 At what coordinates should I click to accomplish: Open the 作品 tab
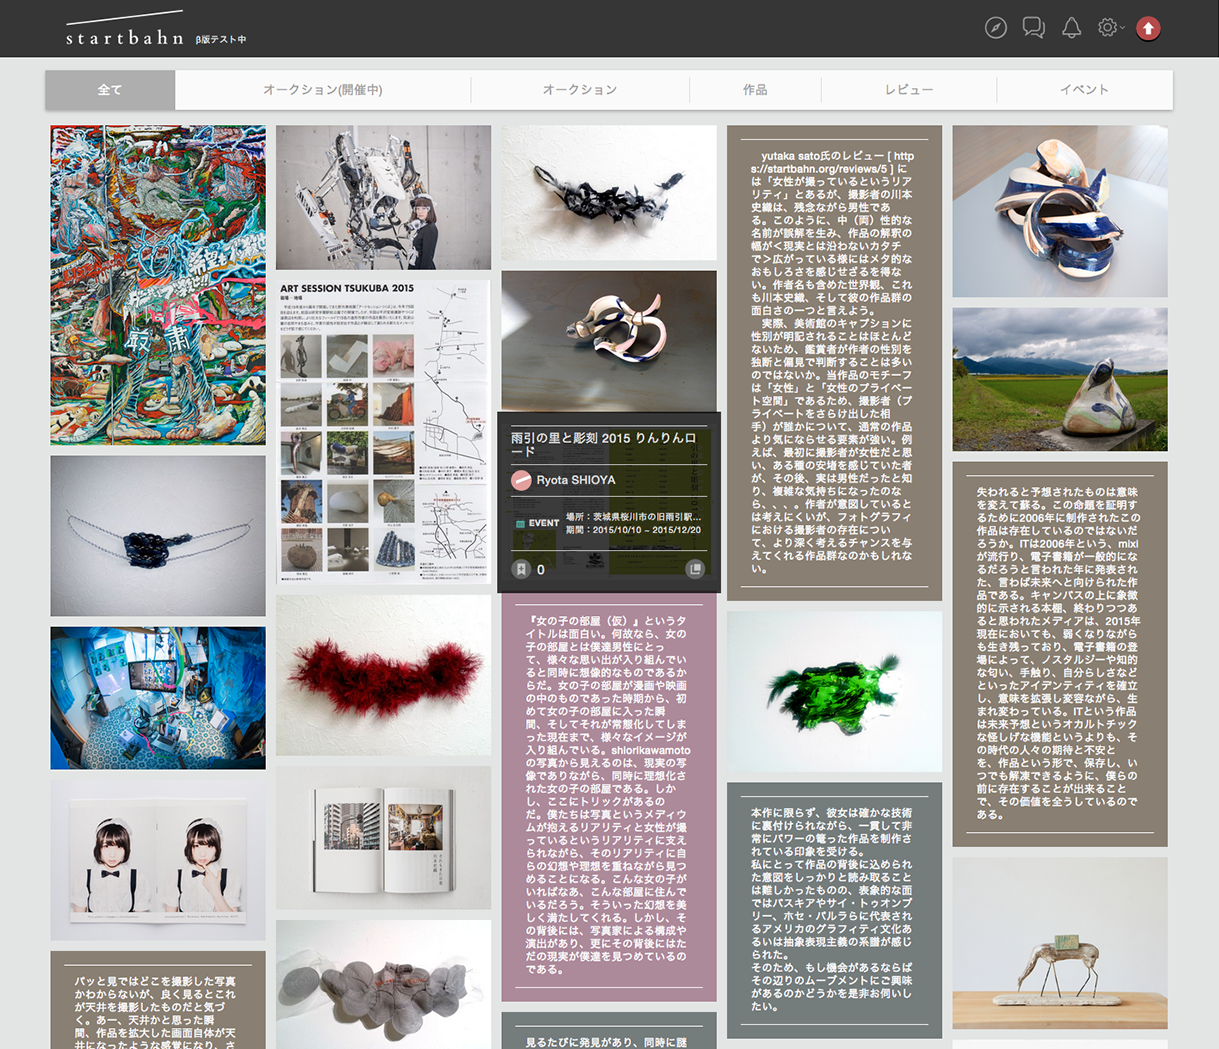[x=755, y=90]
